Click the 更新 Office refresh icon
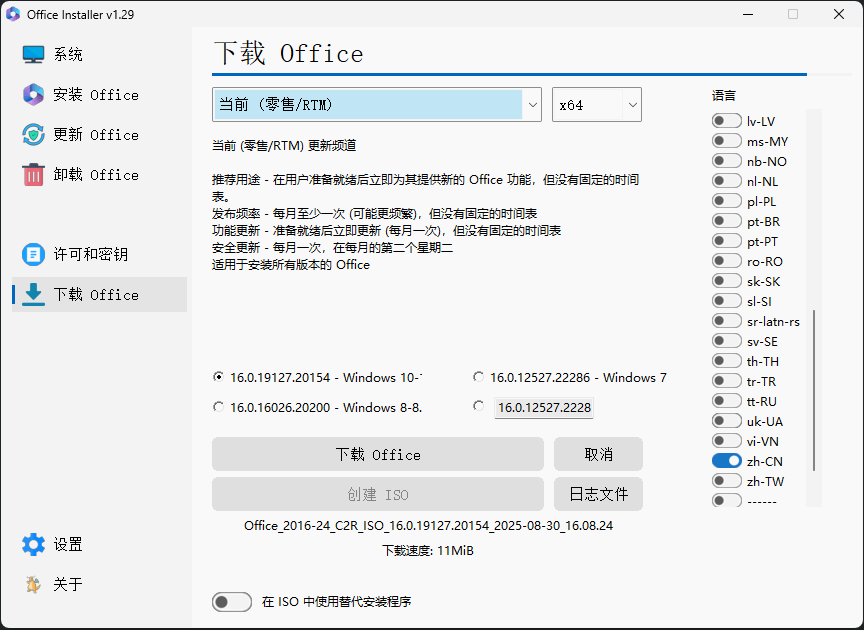Viewport: 864px width, 630px height. coord(31,134)
